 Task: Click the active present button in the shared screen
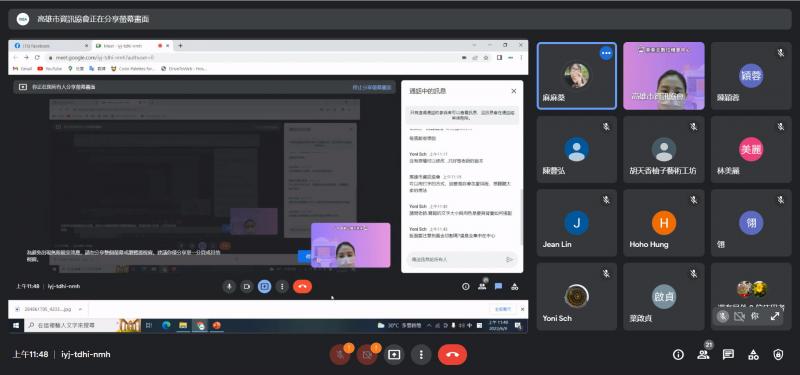click(x=264, y=286)
